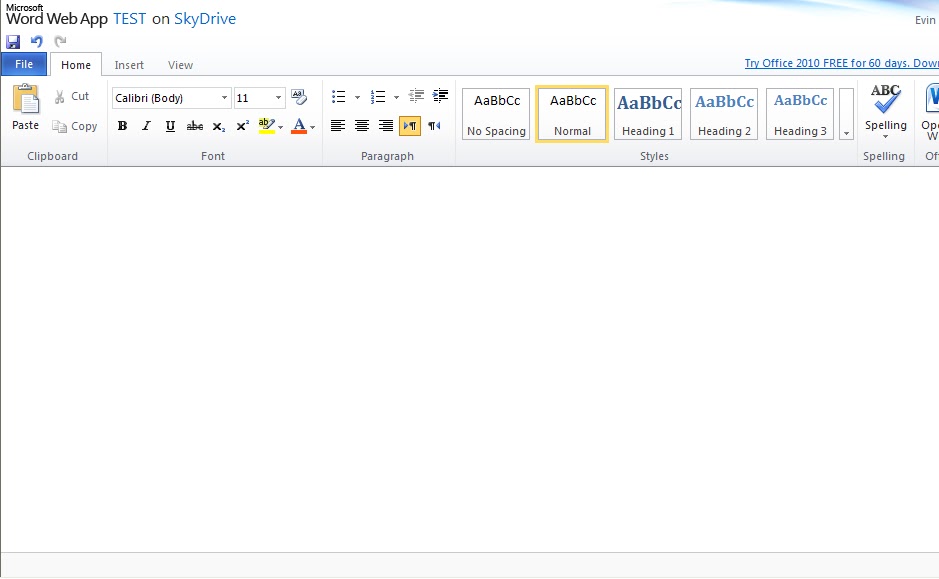Click the TEST document name
This screenshot has width=939, height=579.
point(129,19)
